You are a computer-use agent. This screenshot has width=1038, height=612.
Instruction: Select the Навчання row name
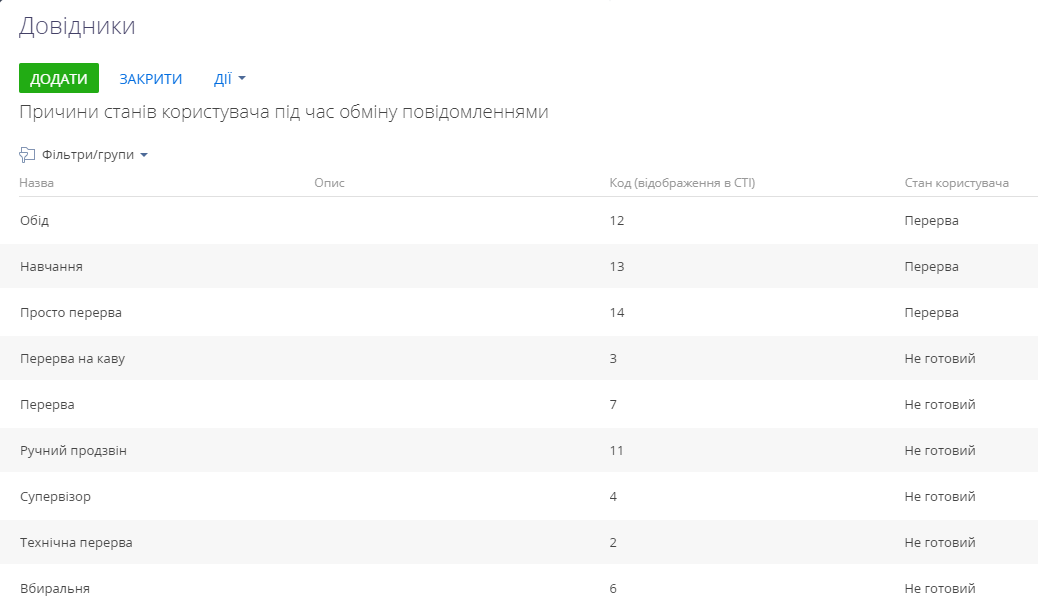[x=51, y=266]
